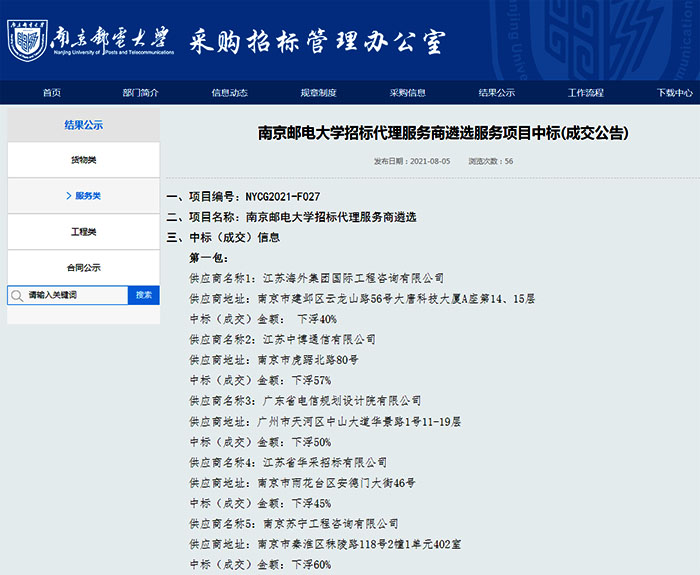This screenshot has width=700, height=575.
Task: Open 工程类 in the sidebar list
Action: 84,232
